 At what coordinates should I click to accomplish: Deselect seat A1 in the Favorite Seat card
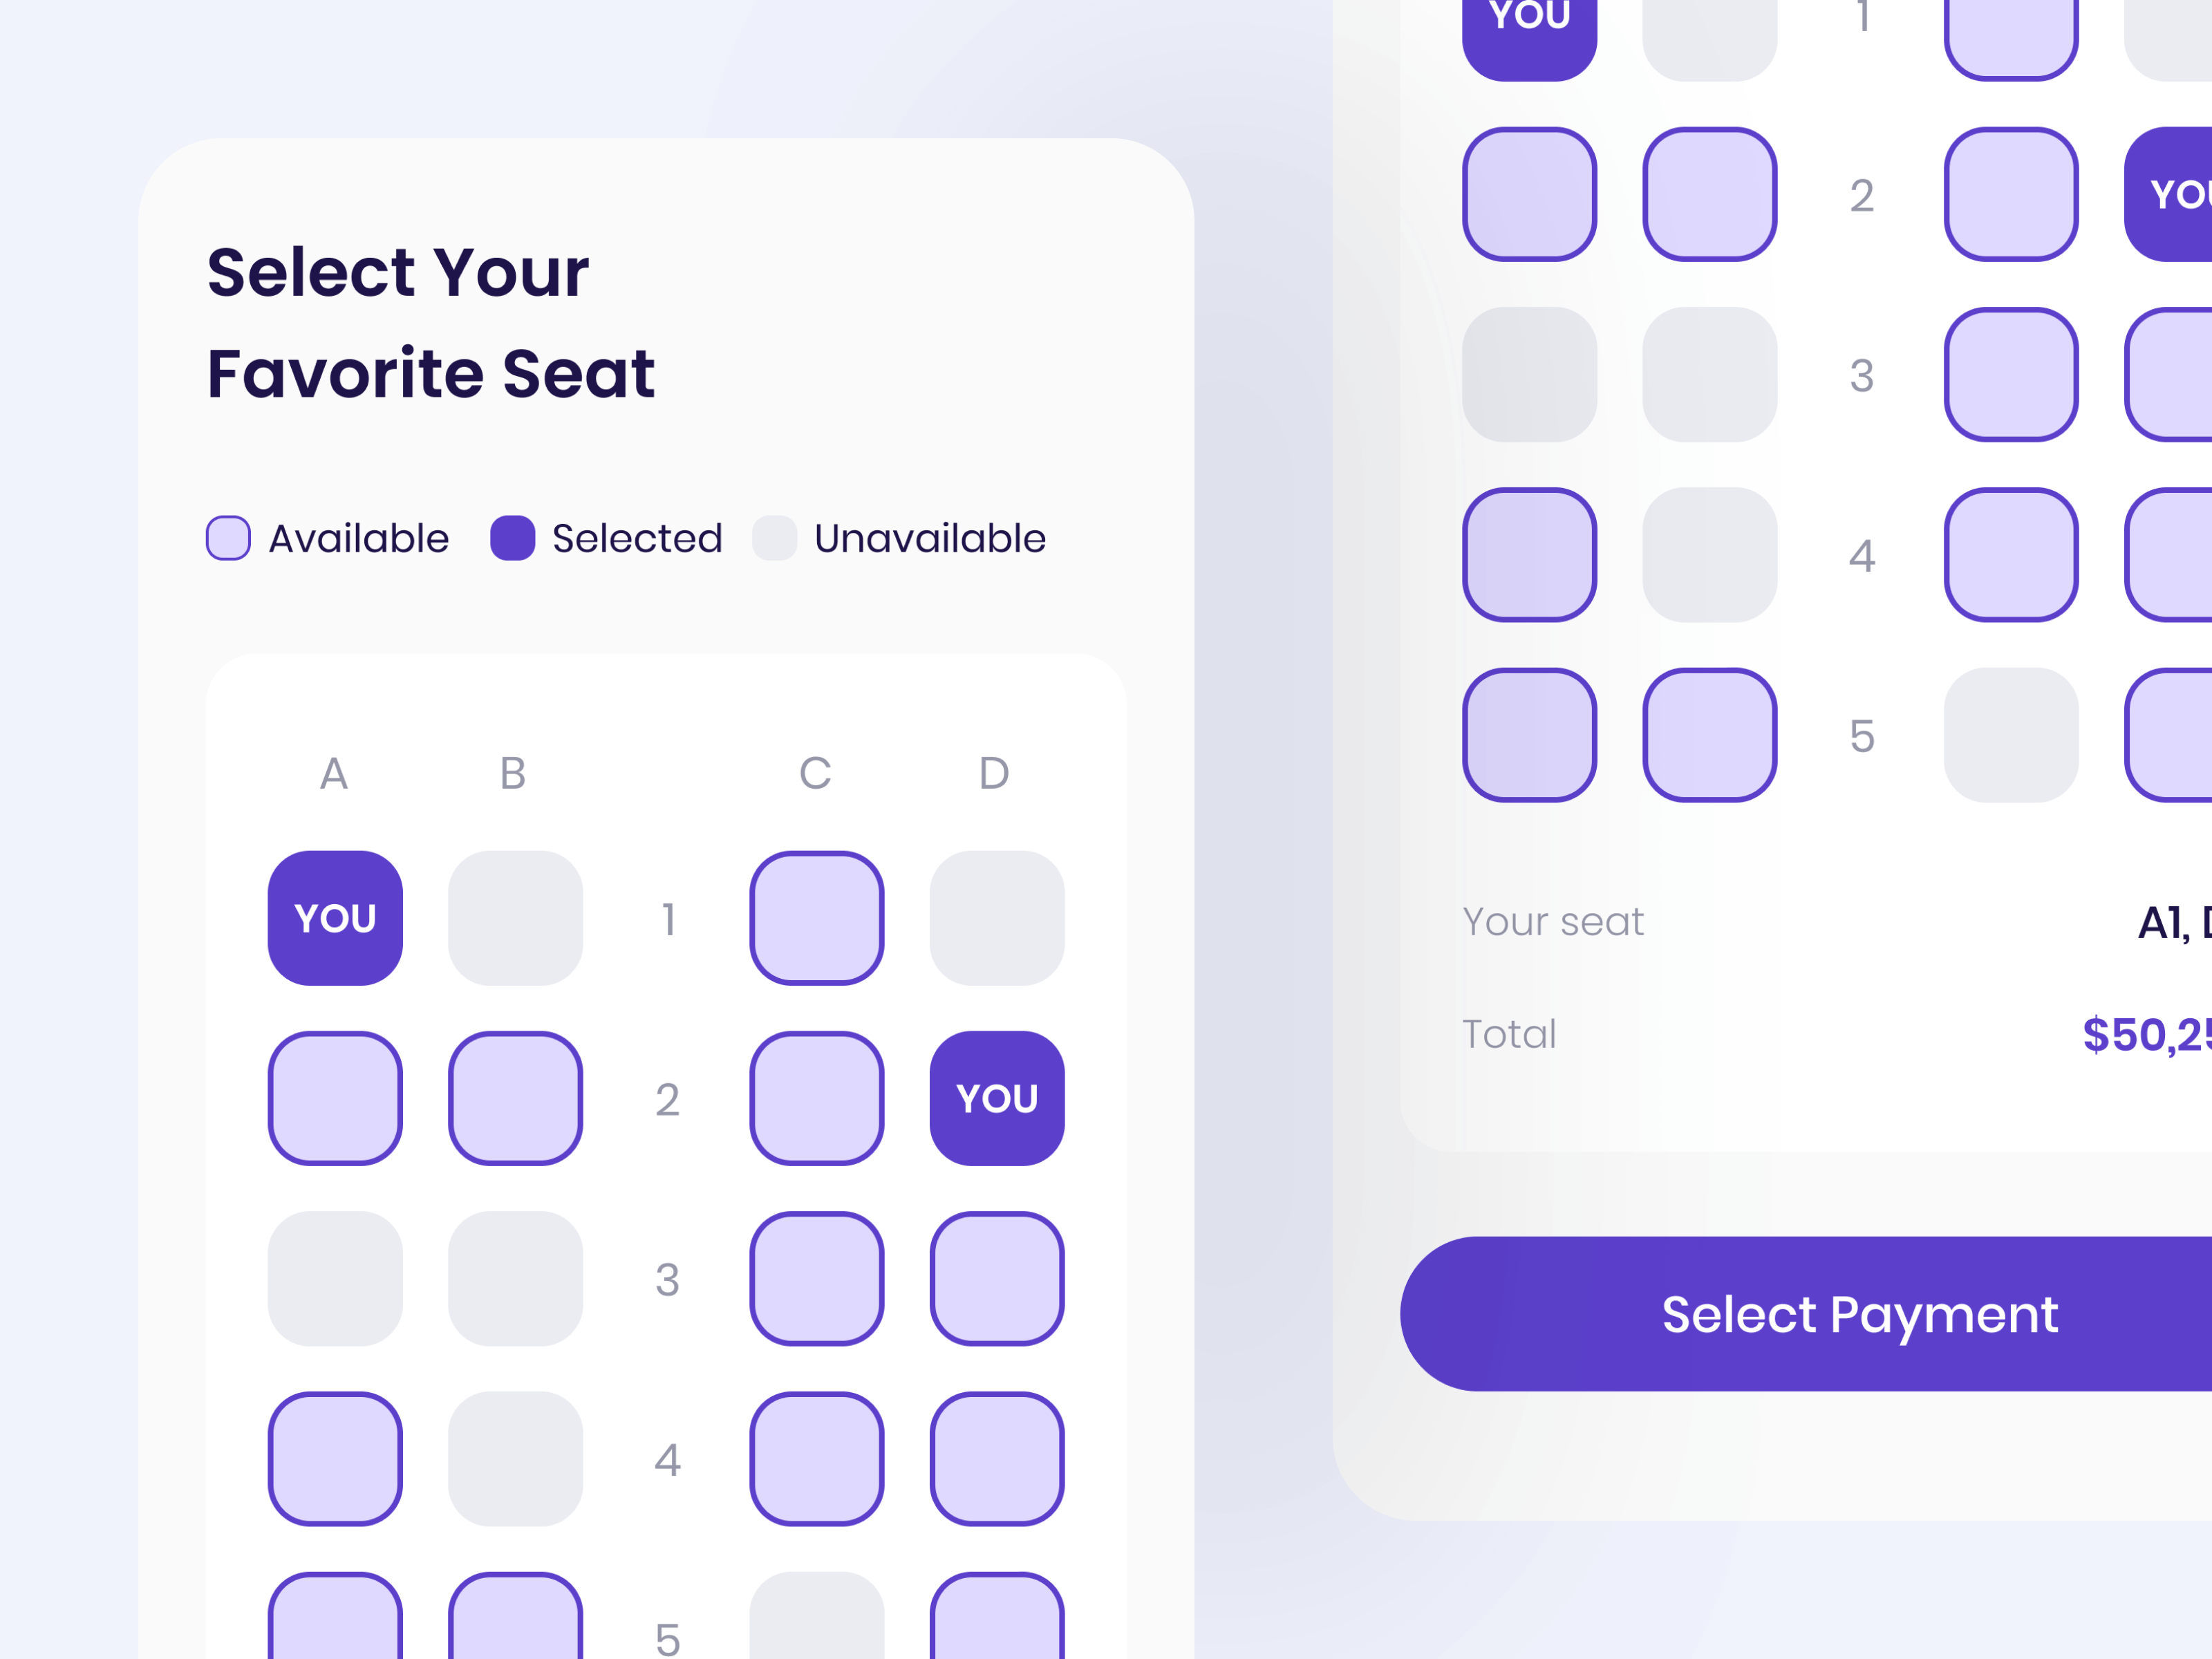click(335, 918)
